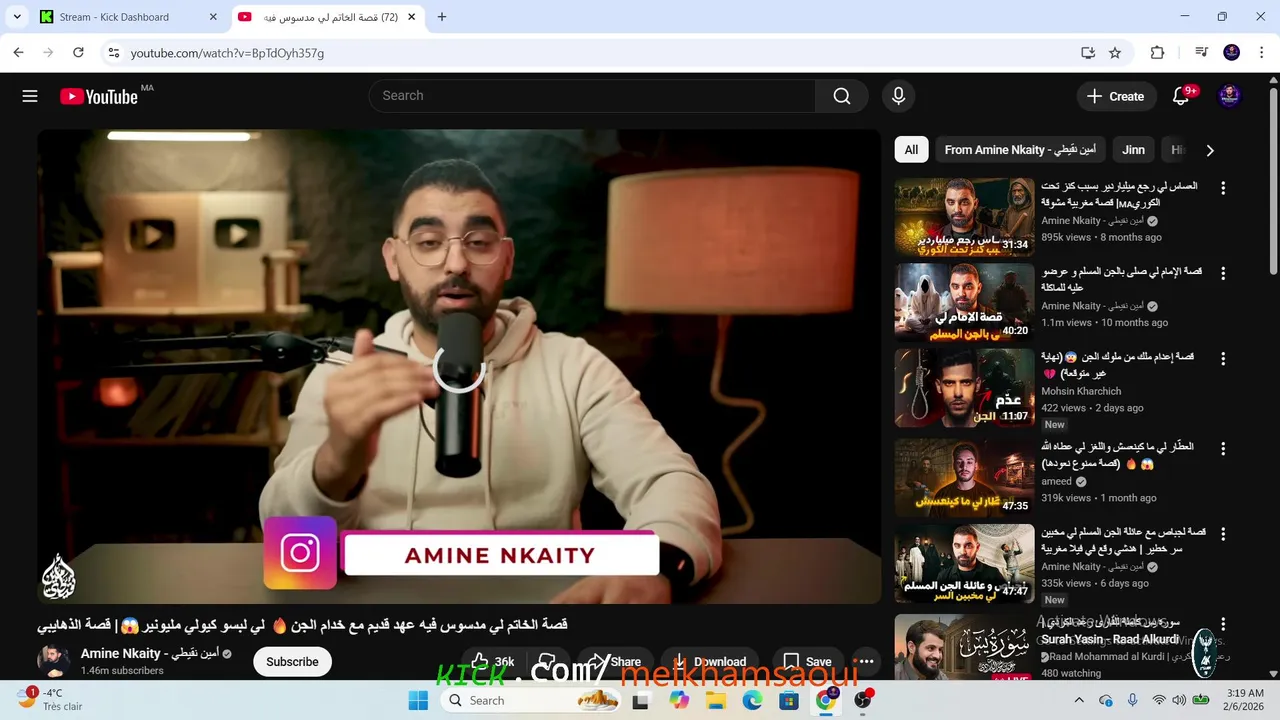Show more filter chips with right arrow
The width and height of the screenshot is (1280, 720).
point(1210,150)
